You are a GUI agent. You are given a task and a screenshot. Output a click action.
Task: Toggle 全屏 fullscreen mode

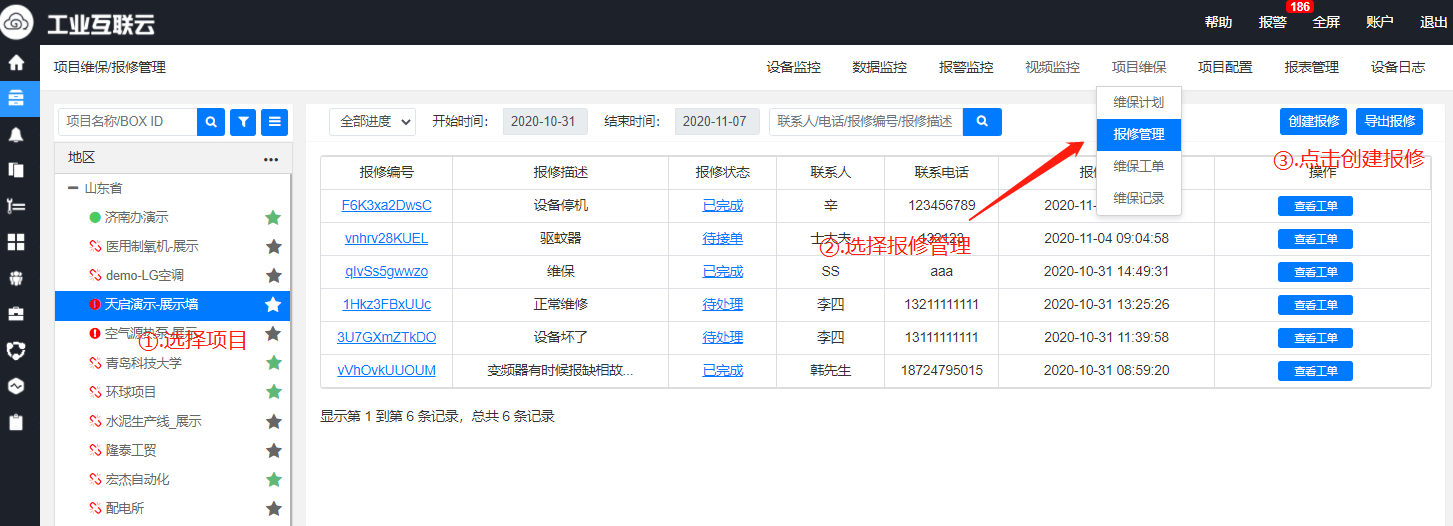(1326, 22)
